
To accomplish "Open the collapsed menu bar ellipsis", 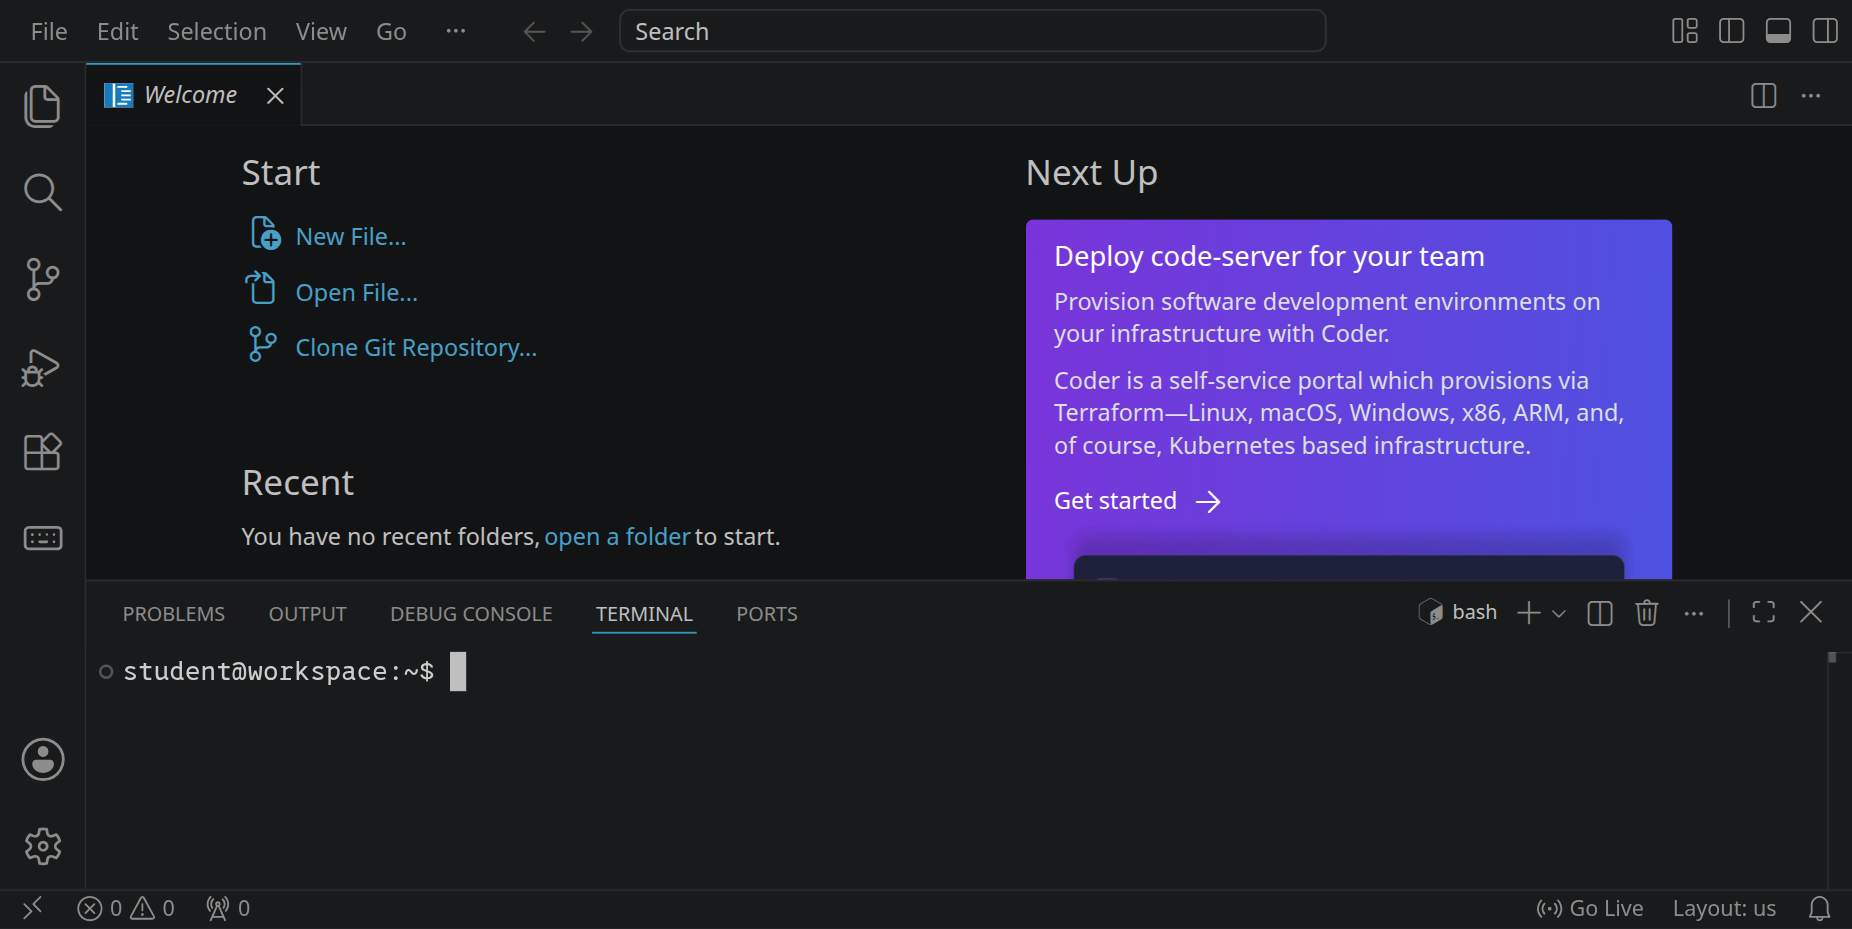I will [x=456, y=31].
